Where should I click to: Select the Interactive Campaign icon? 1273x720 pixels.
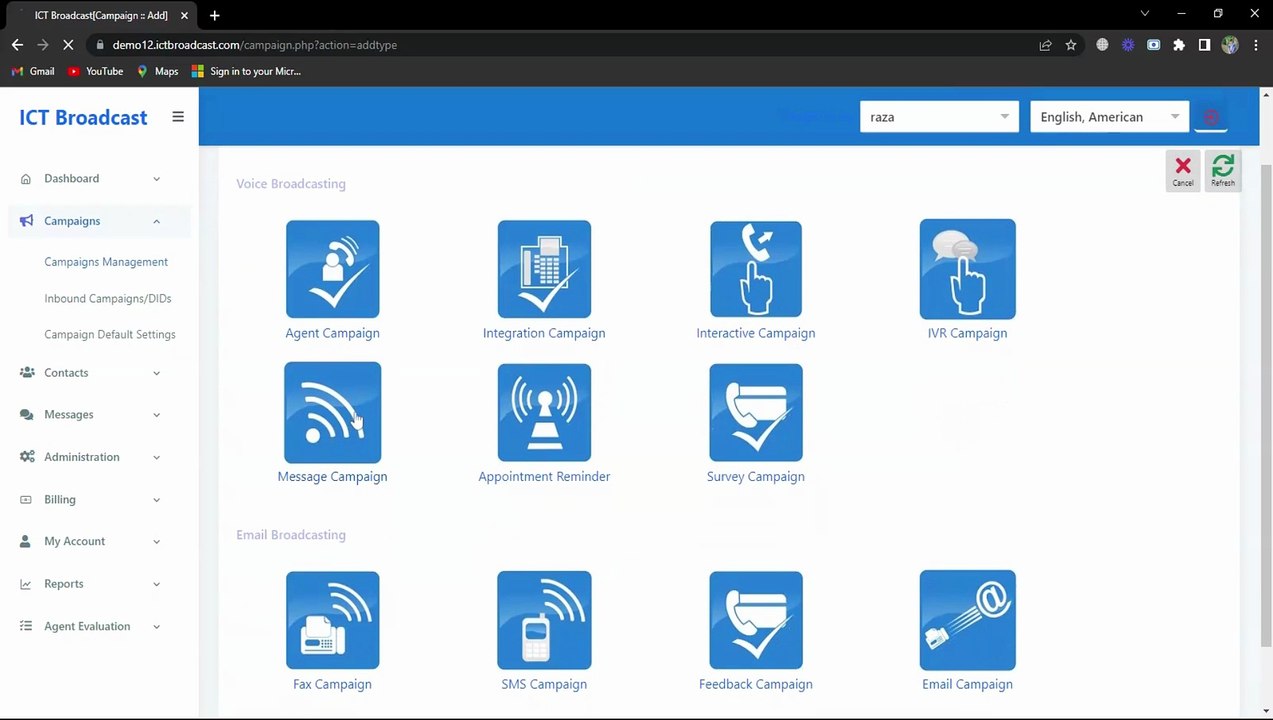pyautogui.click(x=756, y=269)
